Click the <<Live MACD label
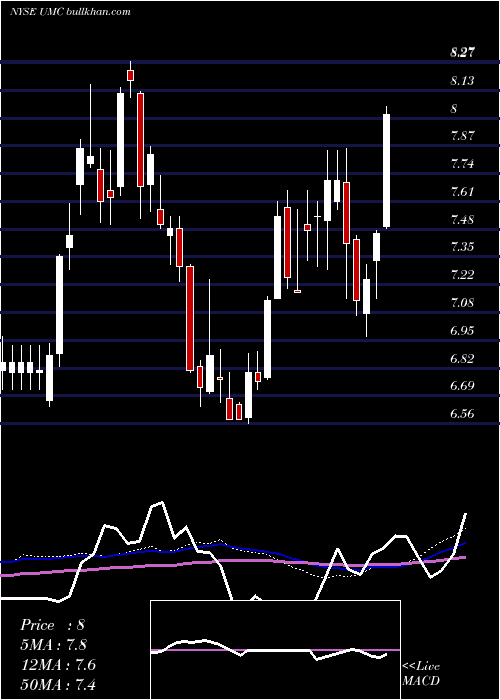This screenshot has height=700, width=500. click(x=421, y=673)
